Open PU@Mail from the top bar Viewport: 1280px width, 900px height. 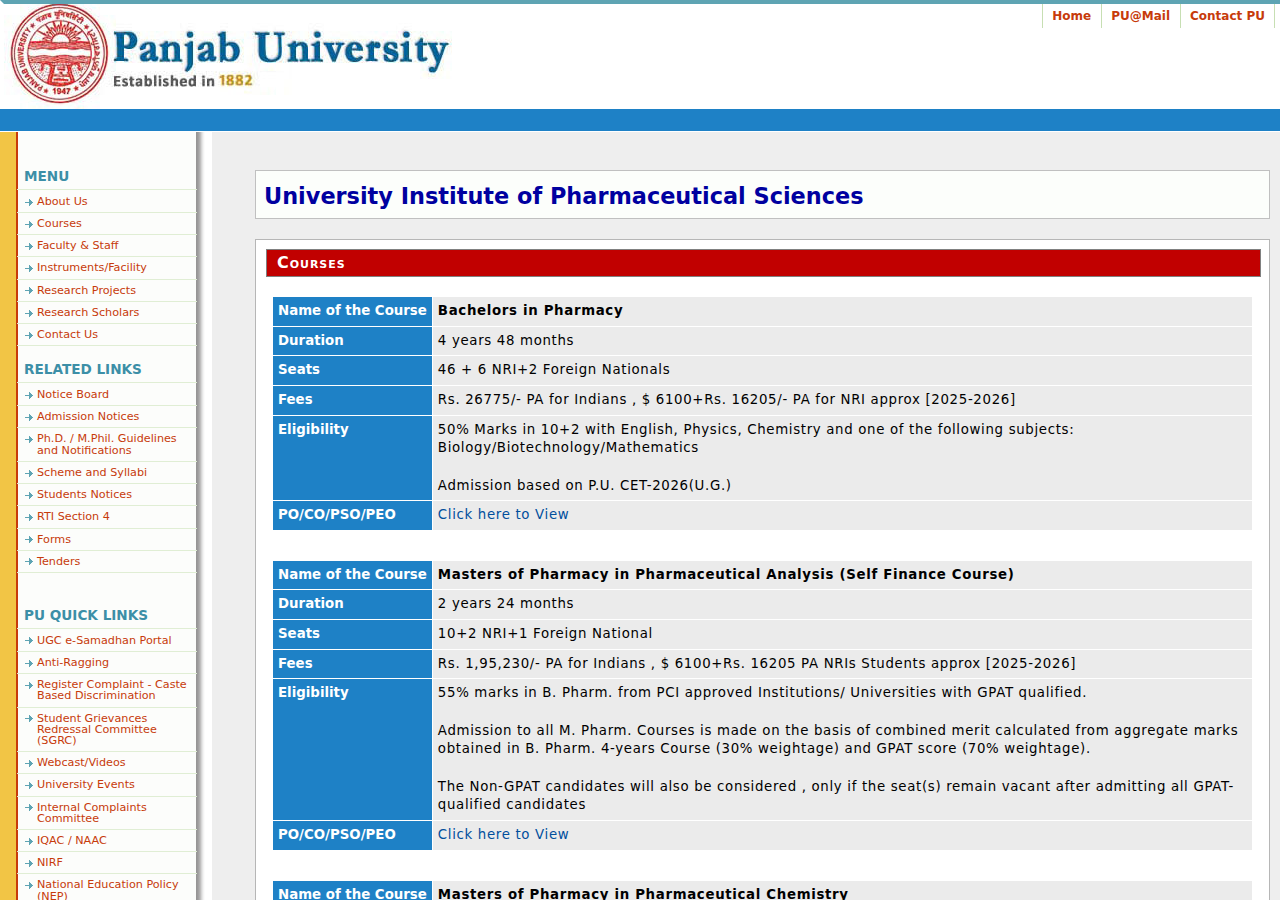(1140, 16)
